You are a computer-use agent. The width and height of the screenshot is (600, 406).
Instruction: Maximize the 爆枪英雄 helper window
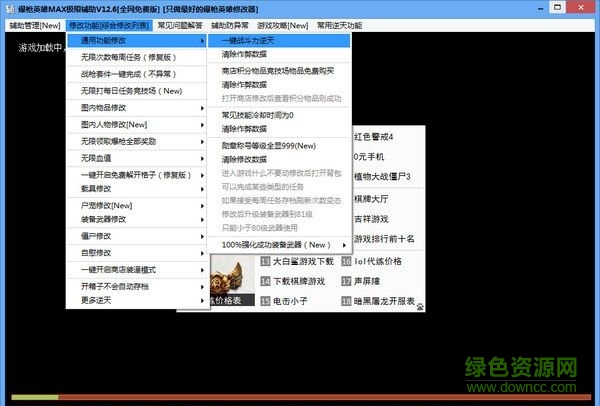point(558,7)
